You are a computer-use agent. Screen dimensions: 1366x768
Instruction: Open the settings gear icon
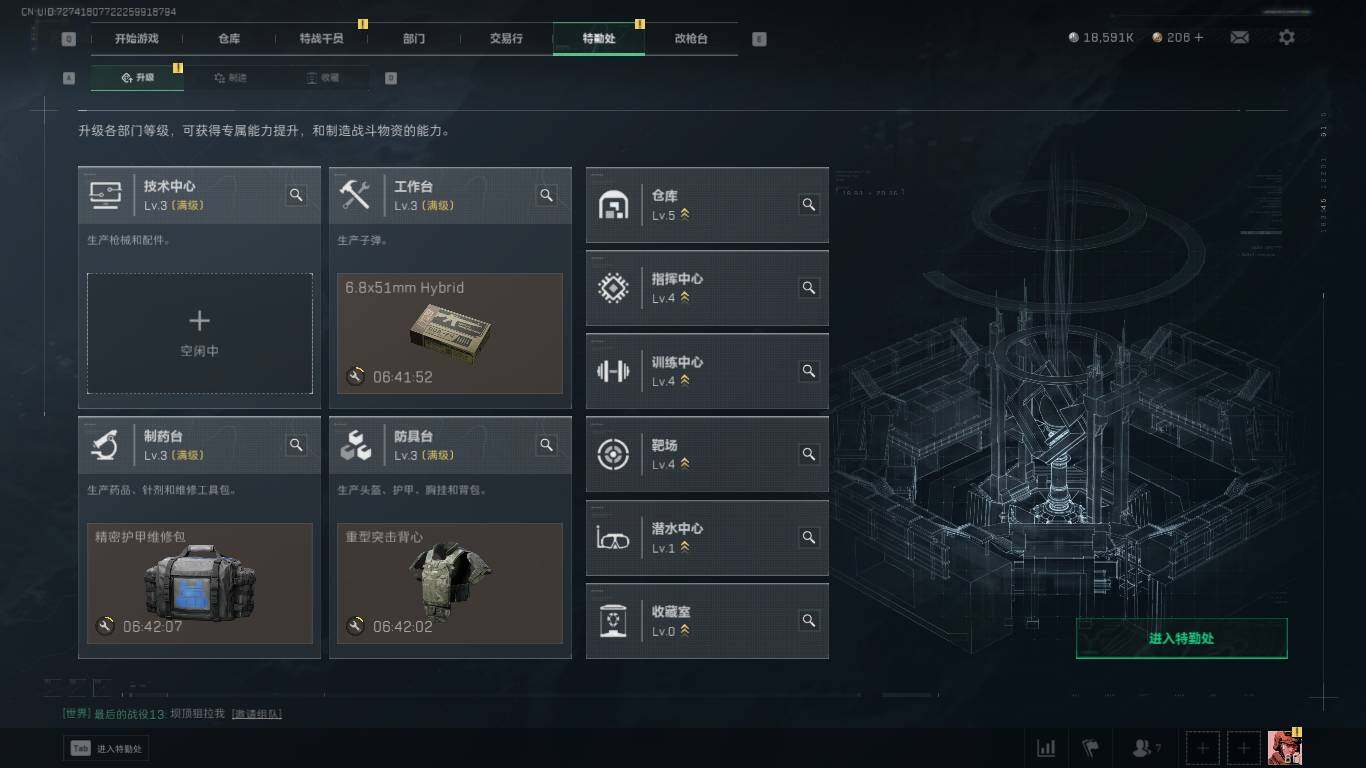[x=1287, y=37]
